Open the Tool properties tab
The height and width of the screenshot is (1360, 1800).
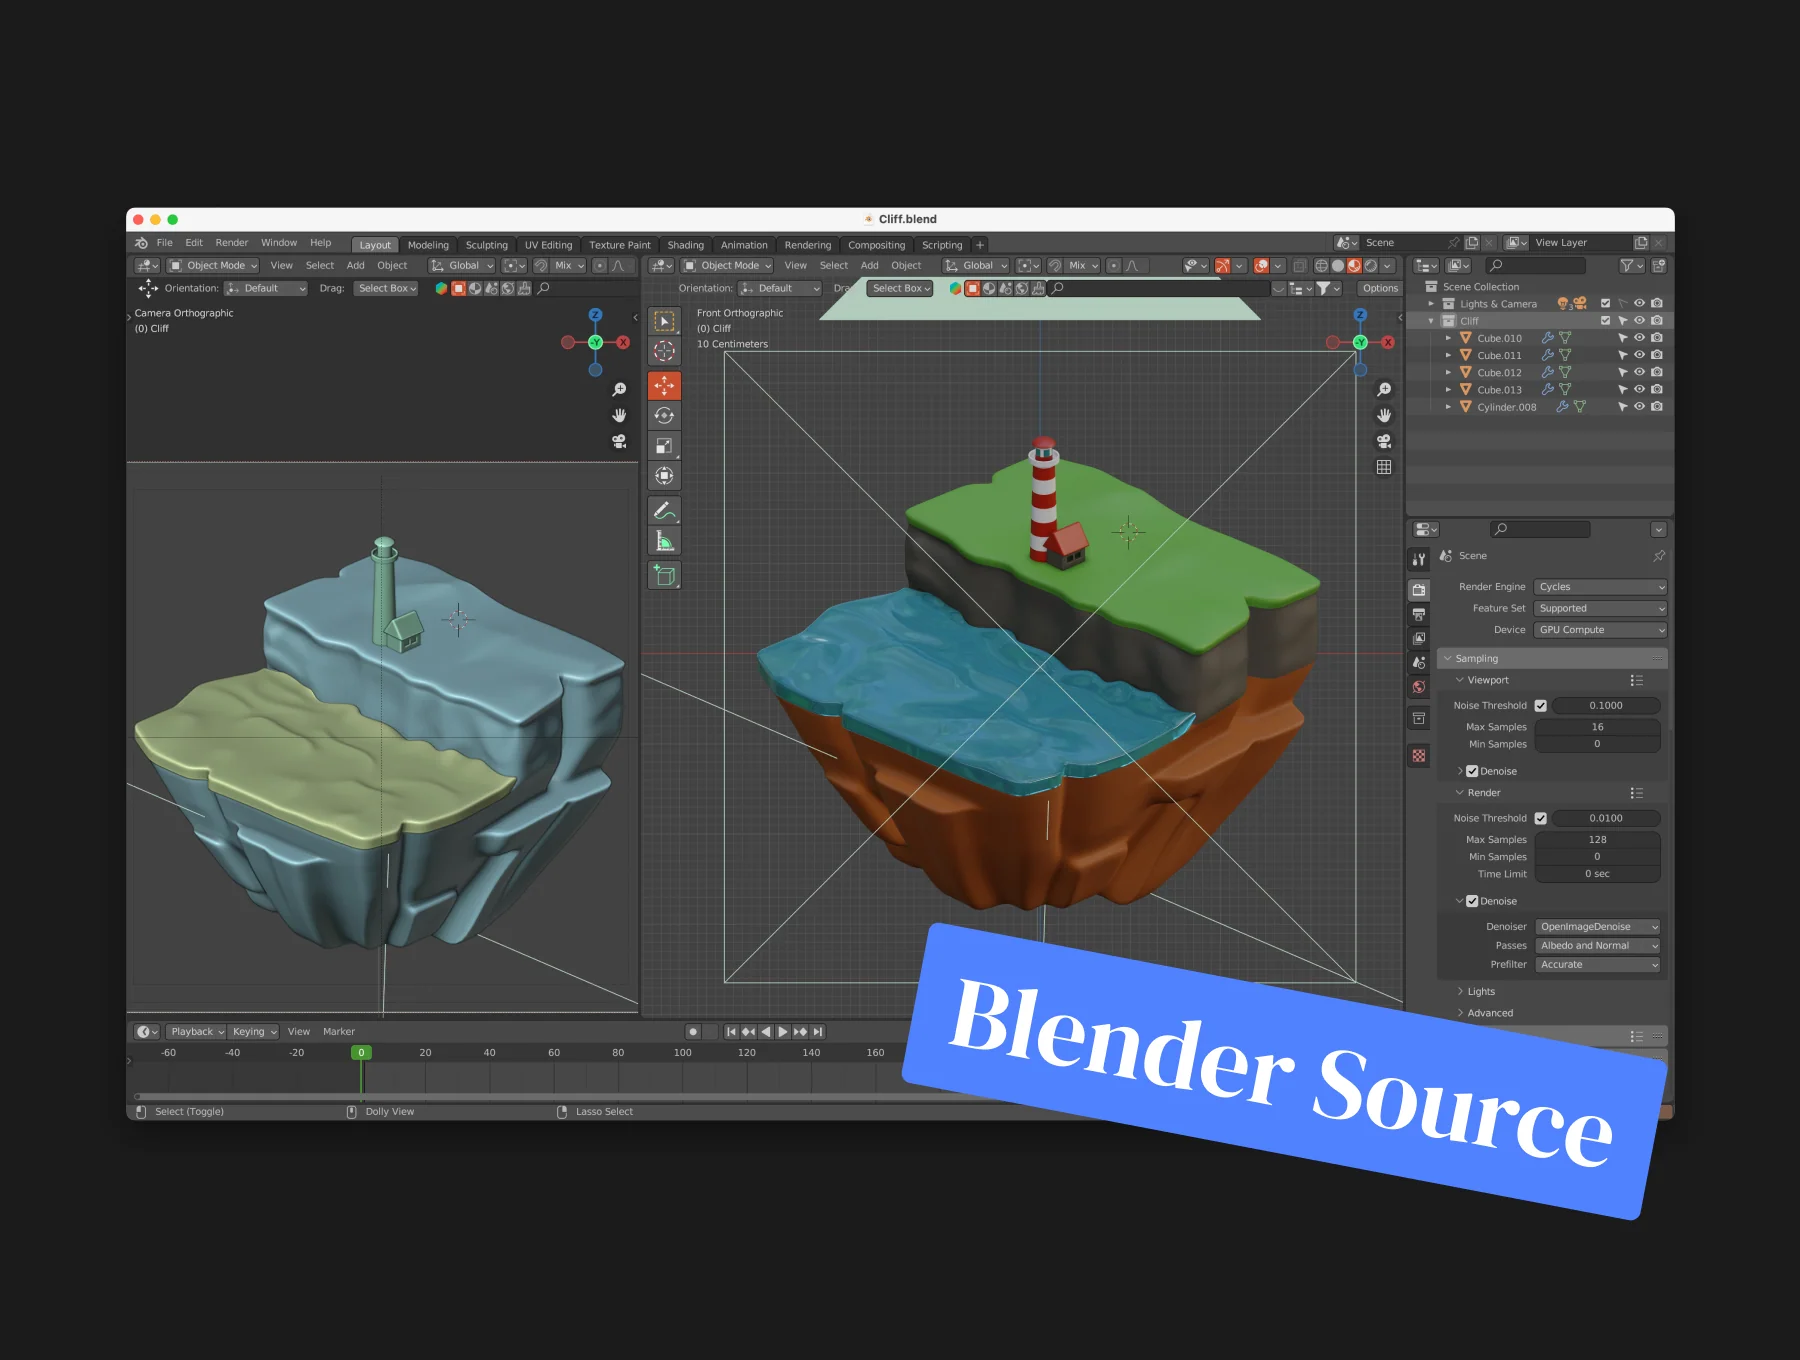point(1419,560)
